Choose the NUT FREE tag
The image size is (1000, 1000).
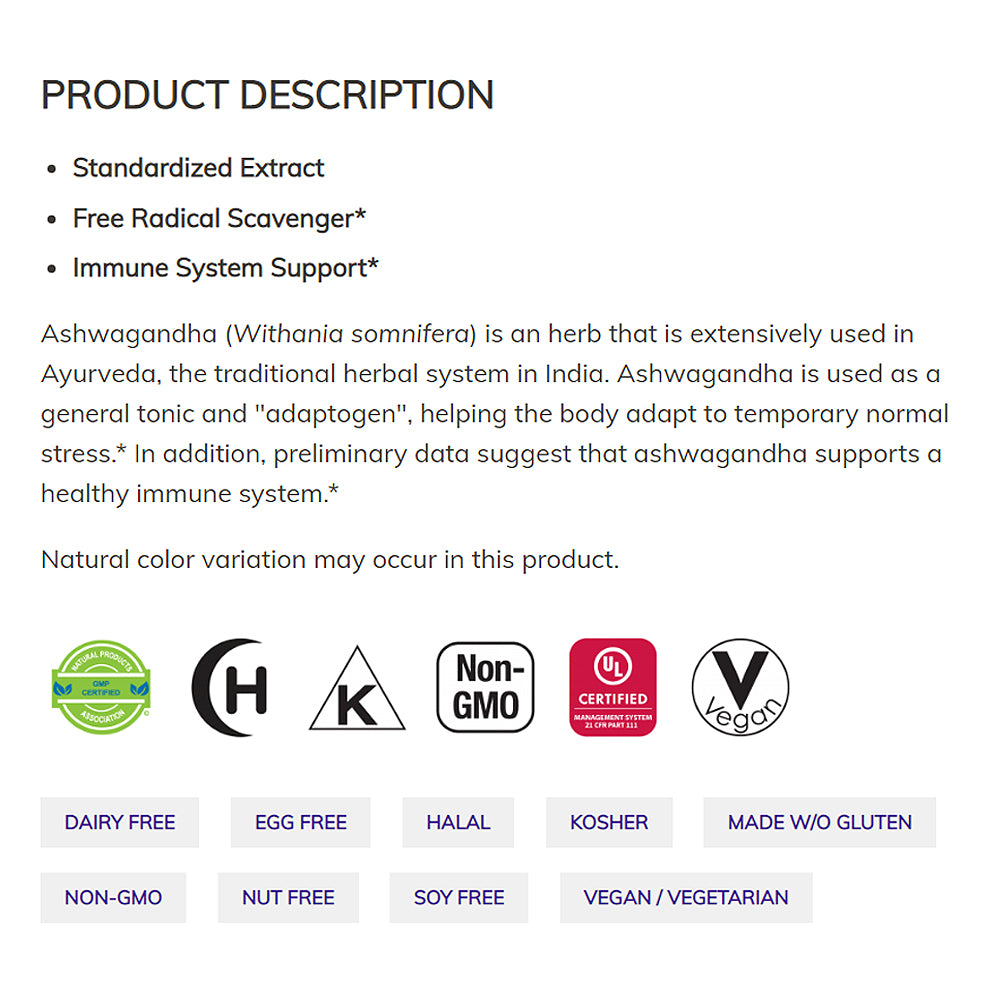[288, 897]
